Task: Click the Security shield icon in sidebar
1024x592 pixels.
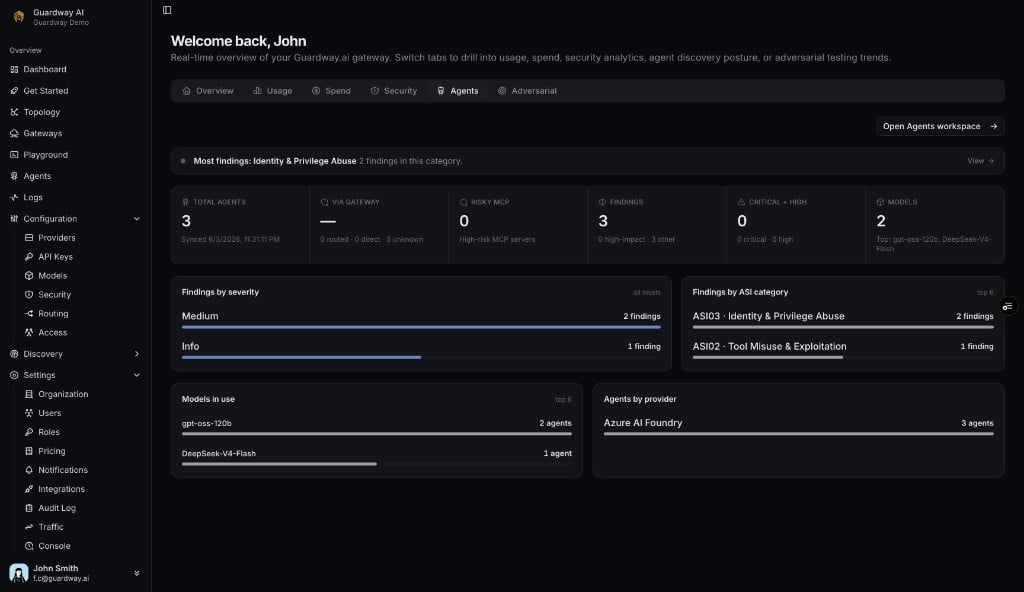Action: coord(29,295)
